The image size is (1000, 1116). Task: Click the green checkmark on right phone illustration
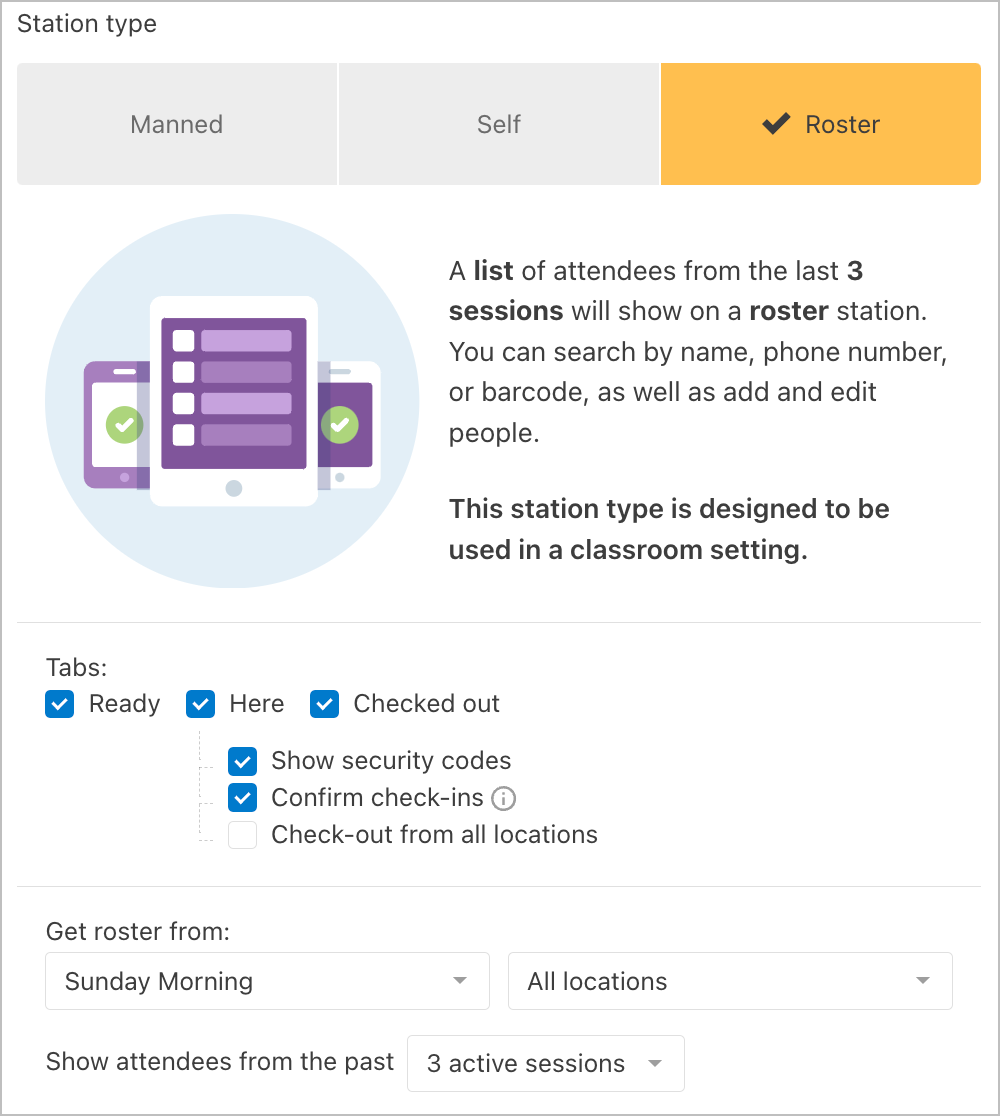pos(340,425)
